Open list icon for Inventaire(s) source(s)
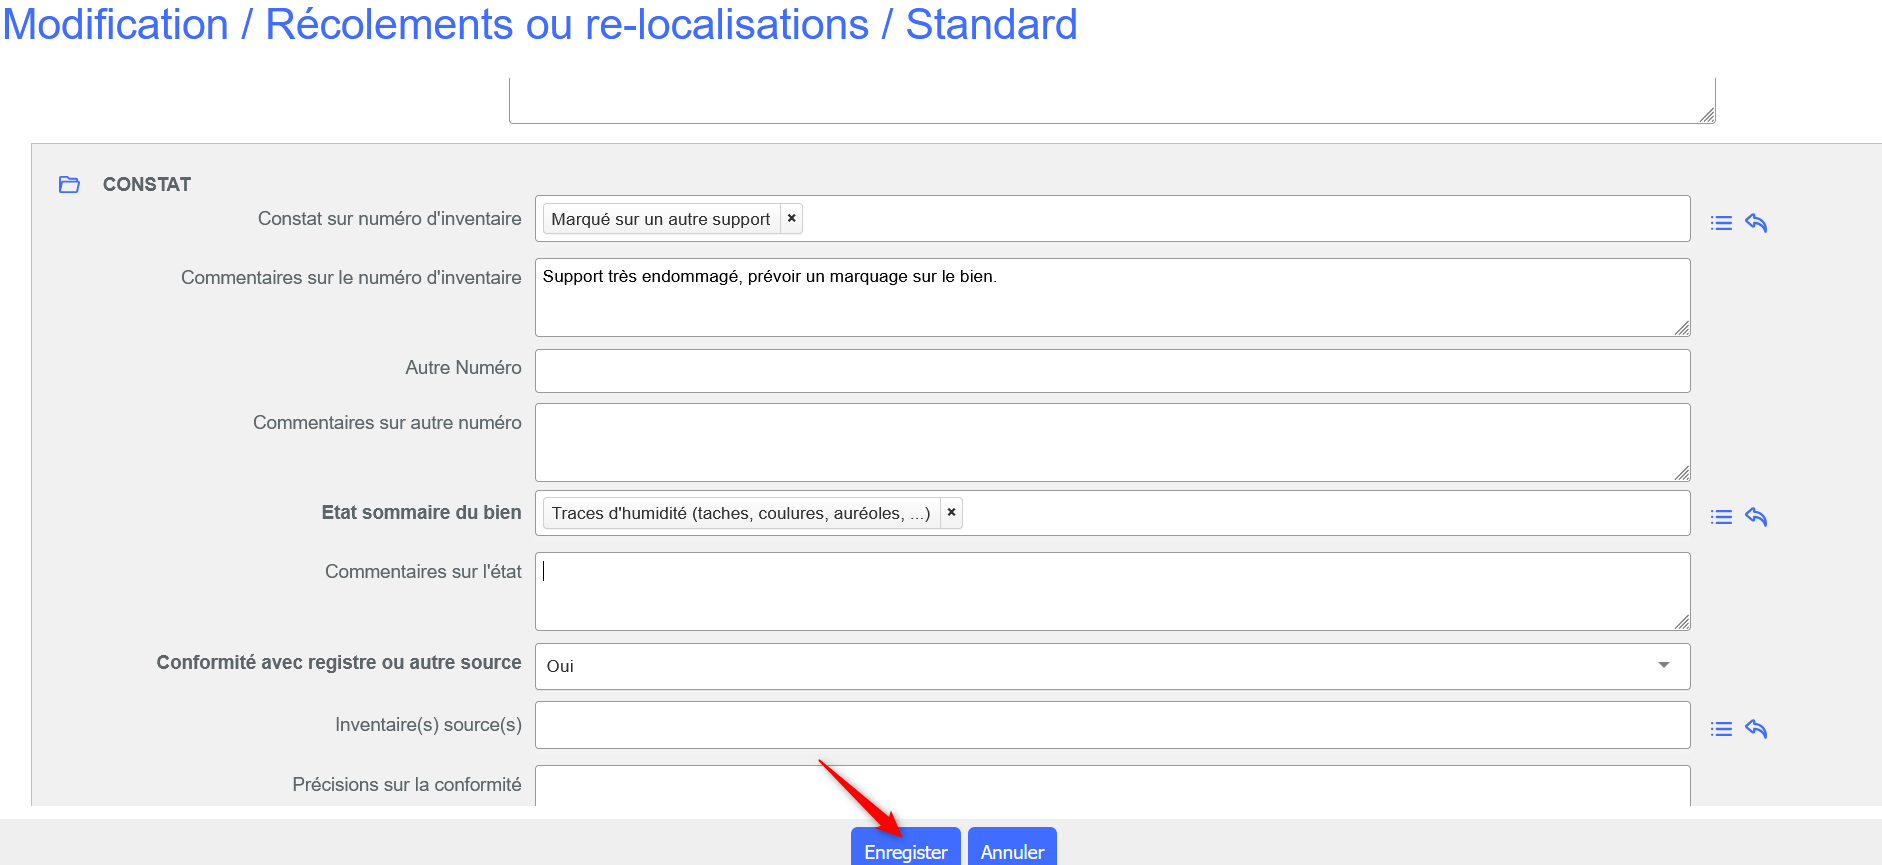The image size is (1882, 865). click(1721, 729)
